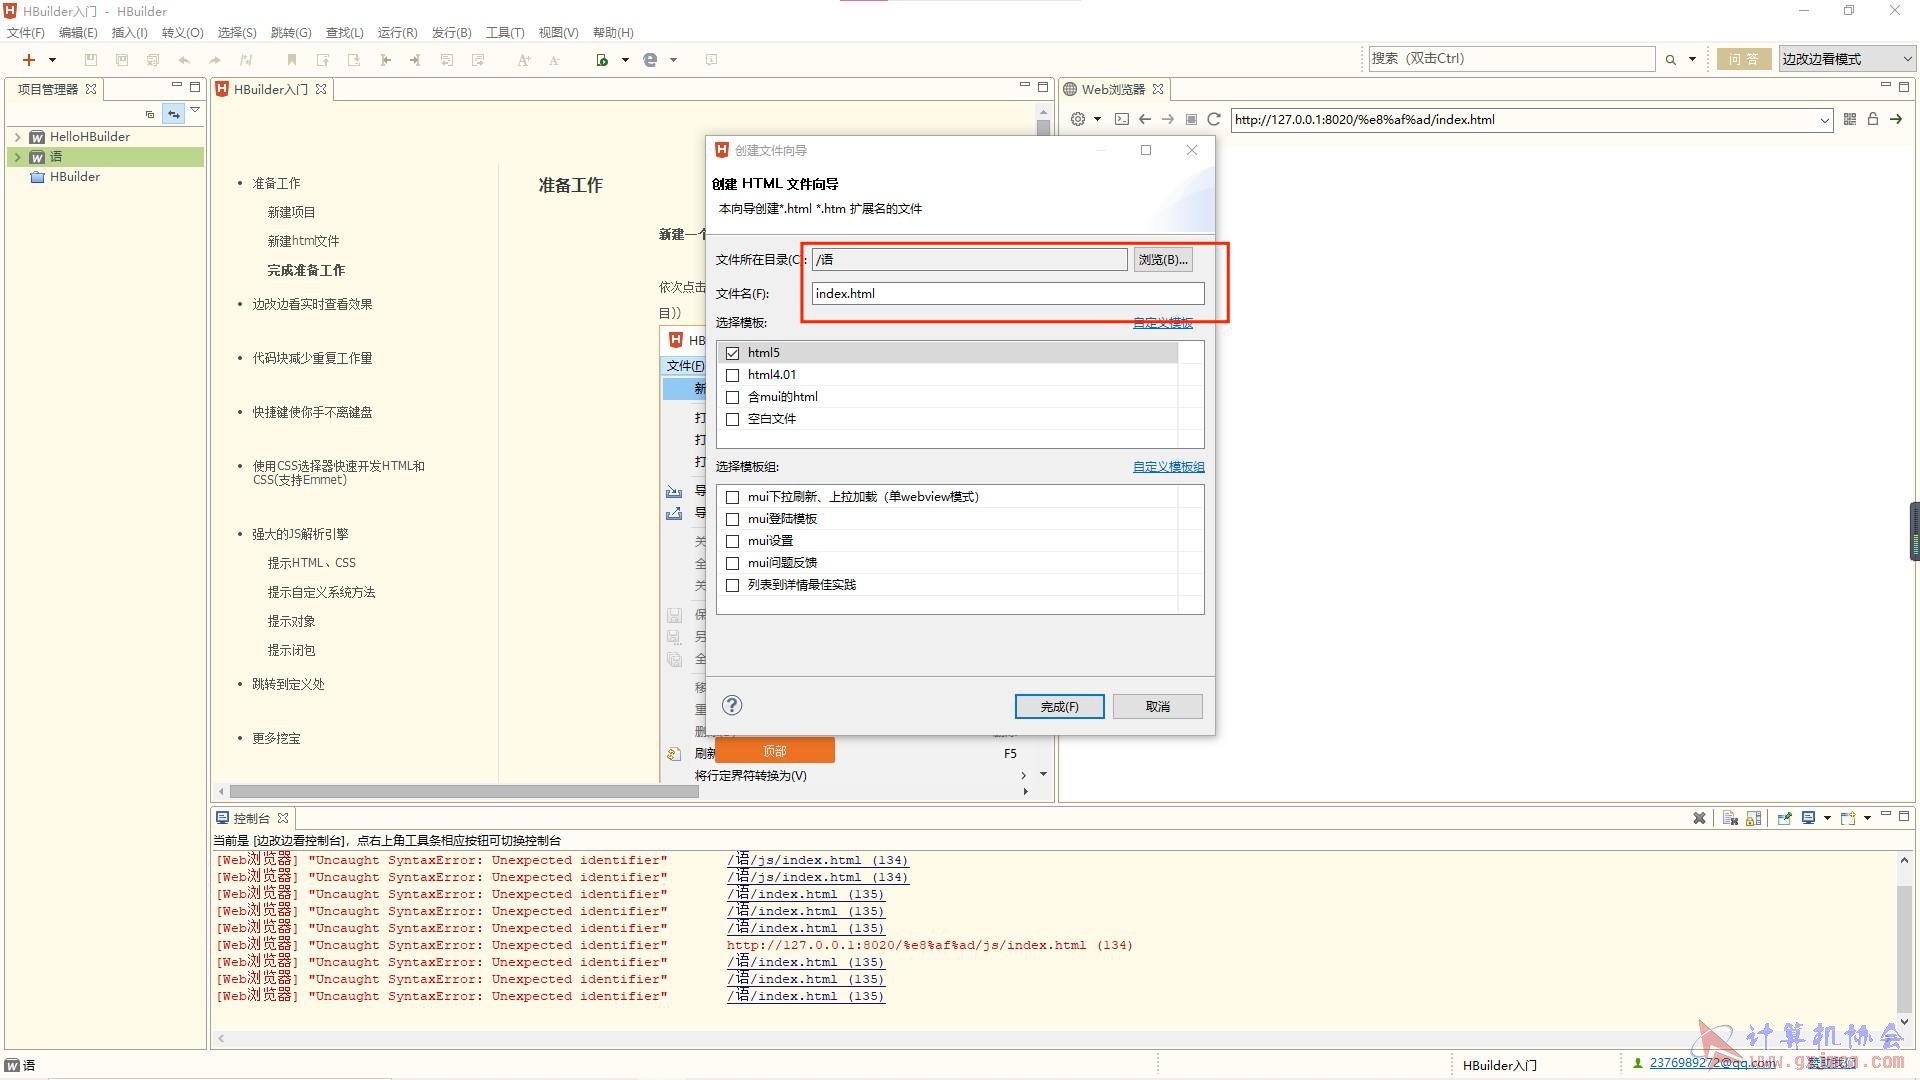Click open new console icon
The image size is (1920, 1080).
(x=1848, y=818)
